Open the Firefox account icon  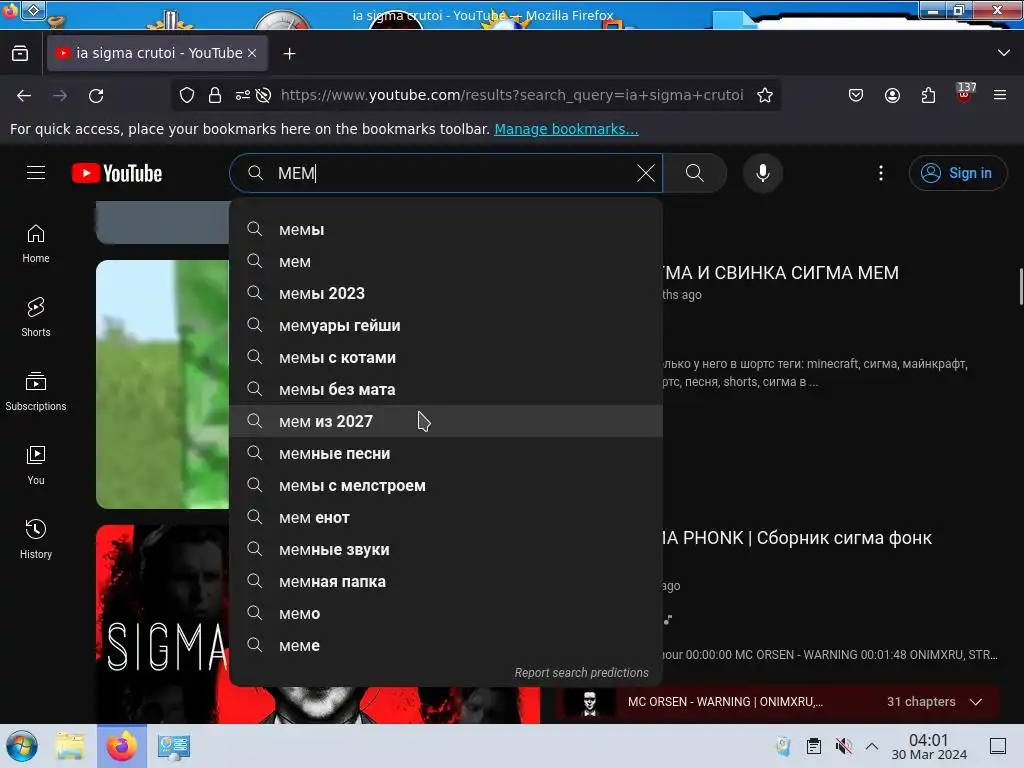point(892,95)
